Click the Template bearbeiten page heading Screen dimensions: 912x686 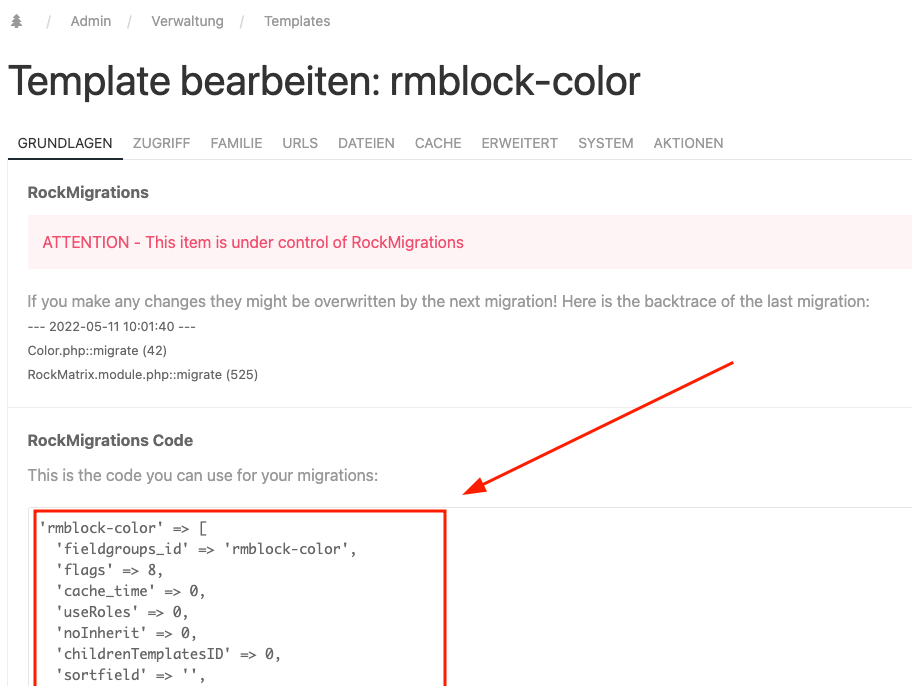[x=324, y=81]
